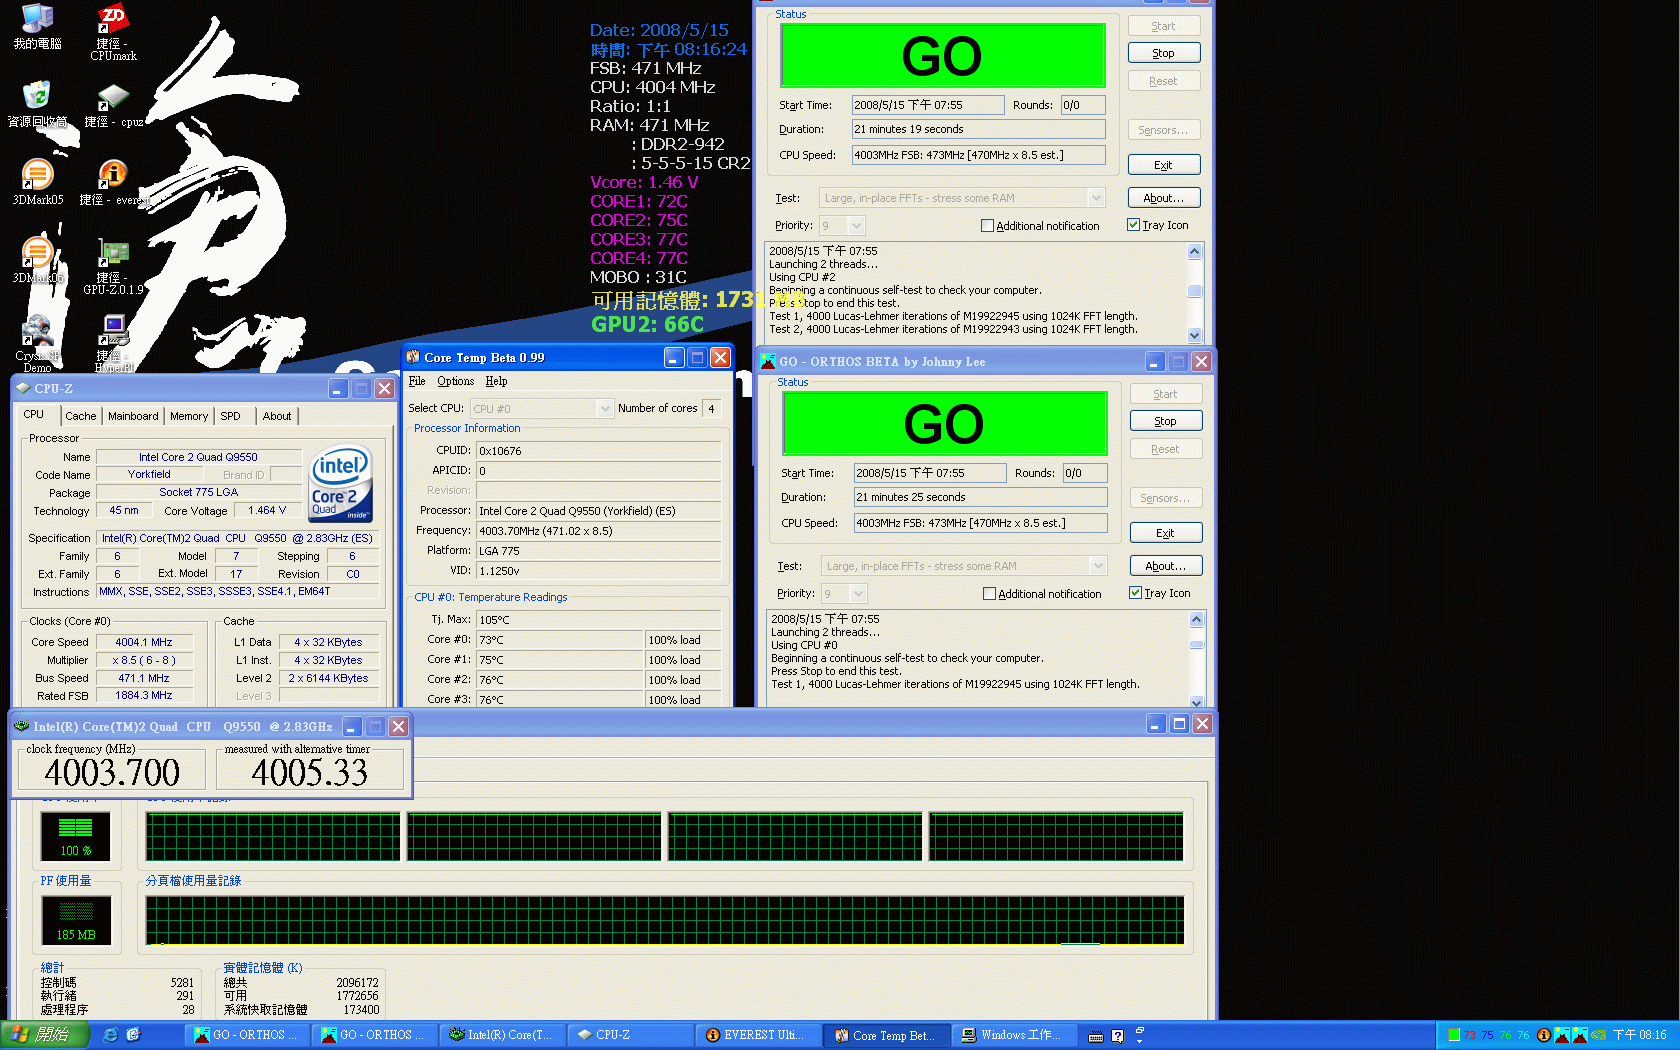This screenshot has width=1680, height=1050.
Task: Click the EVEREST info icon in system tray
Action: pos(1543,1035)
